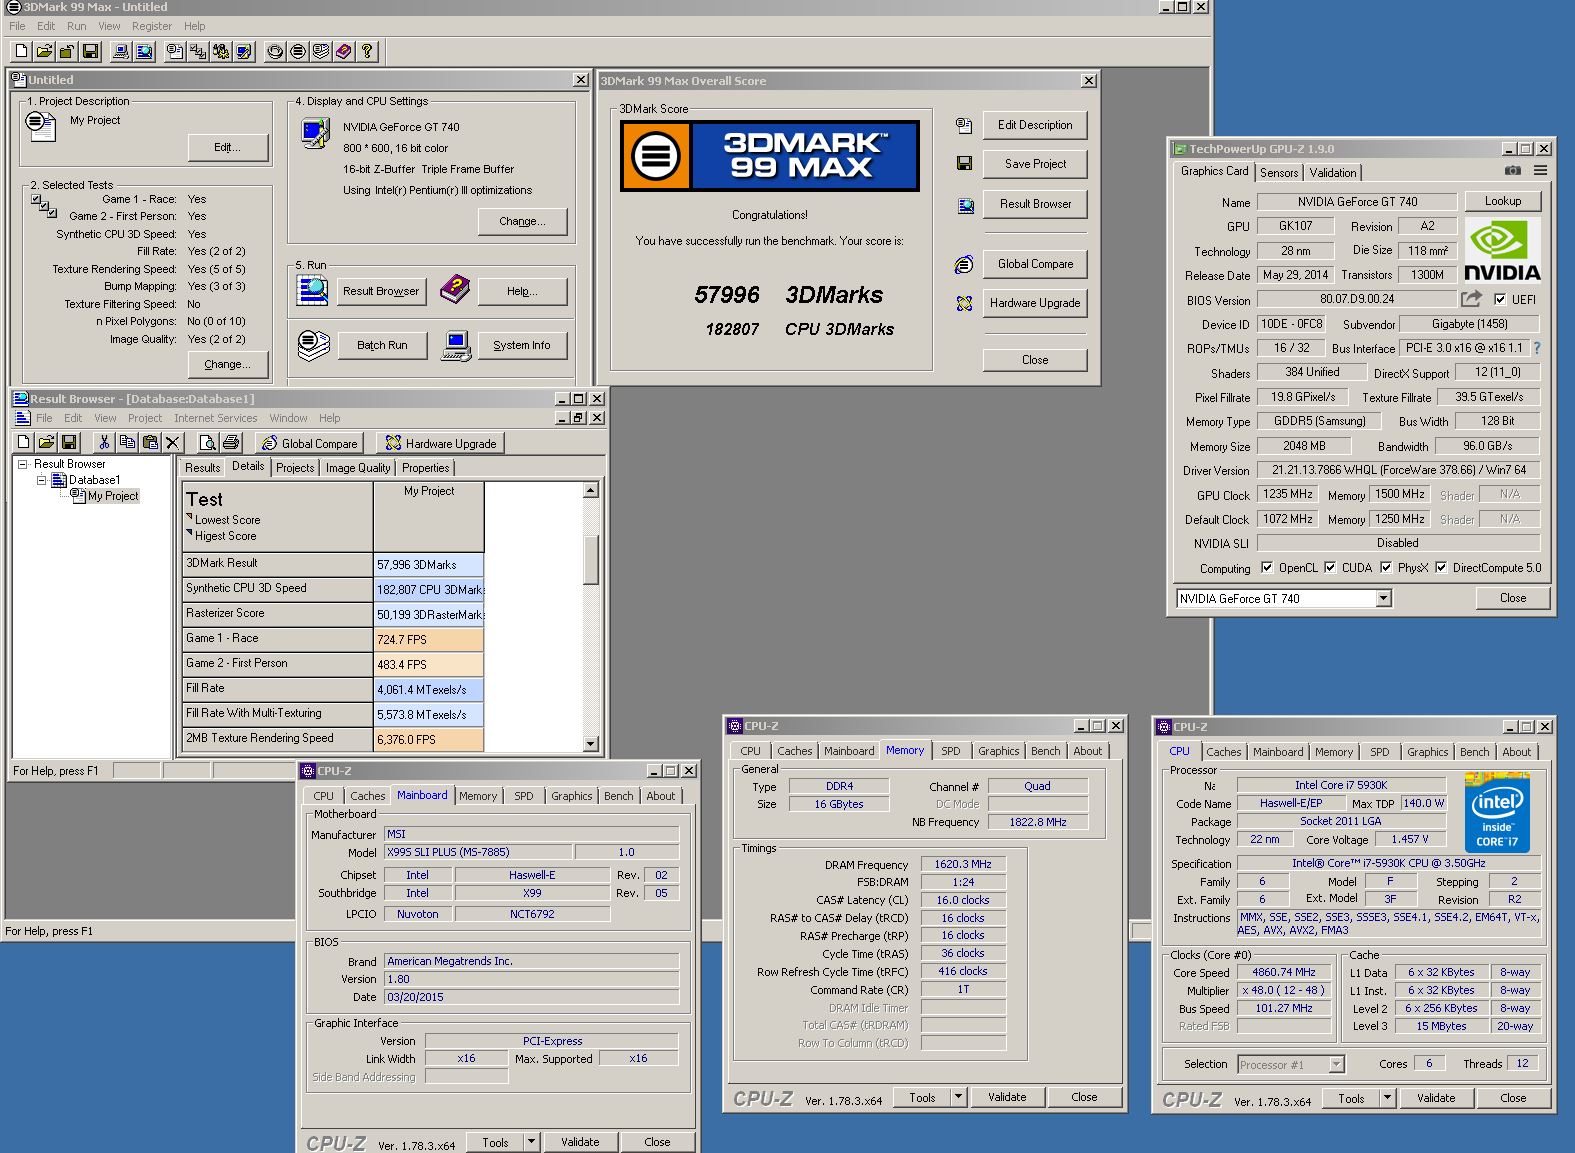Toggle the DirectCompute 5.0 checkbox in GPU-Z
The width and height of the screenshot is (1575, 1153).
(x=1441, y=567)
